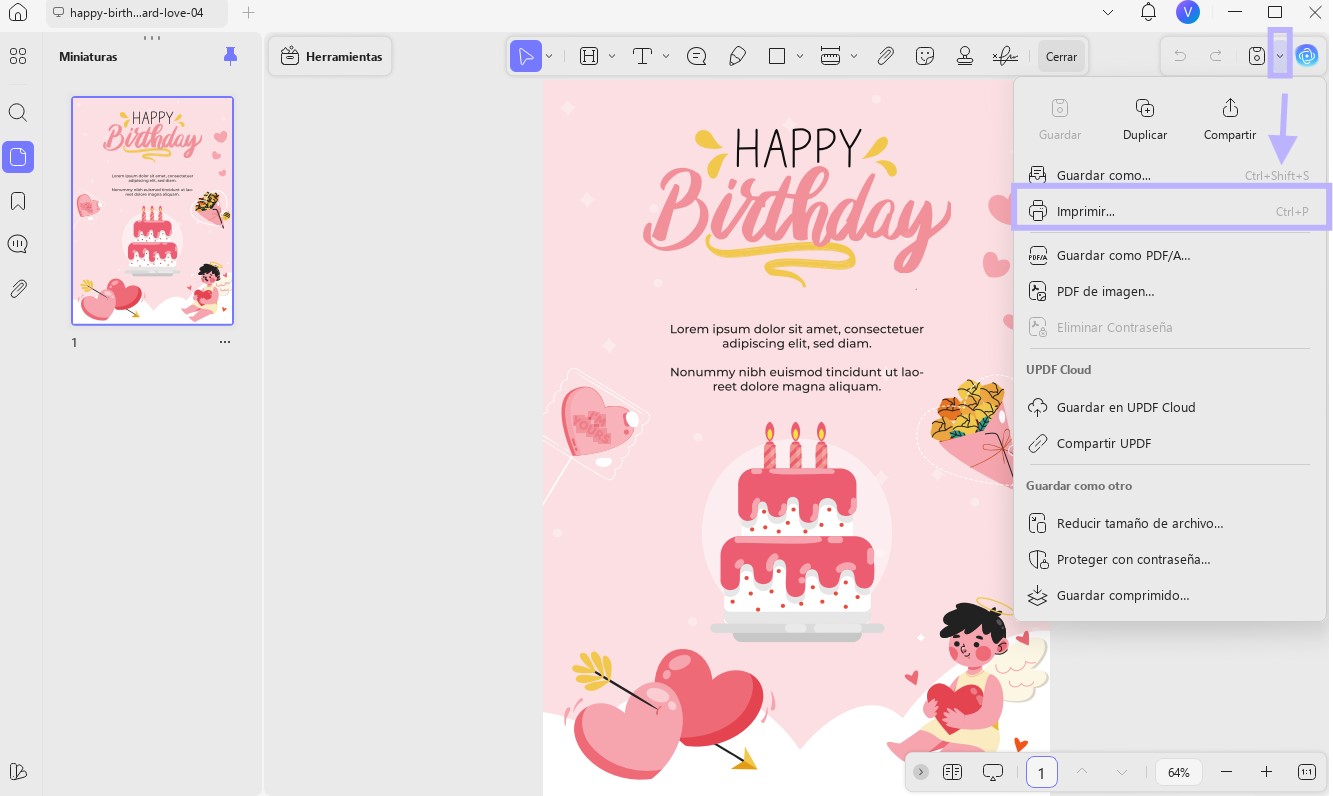The image size is (1333, 796).
Task: Open the signature tool
Action: point(1005,57)
